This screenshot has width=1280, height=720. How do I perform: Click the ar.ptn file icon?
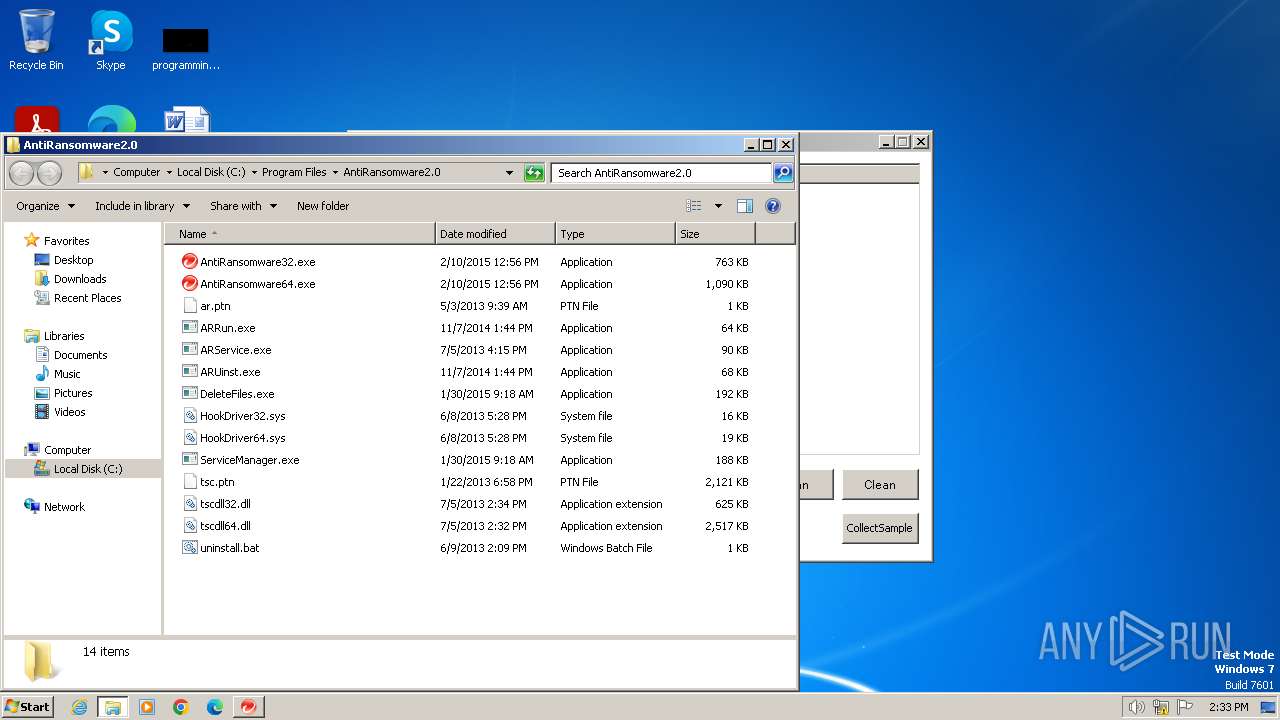[x=190, y=306]
